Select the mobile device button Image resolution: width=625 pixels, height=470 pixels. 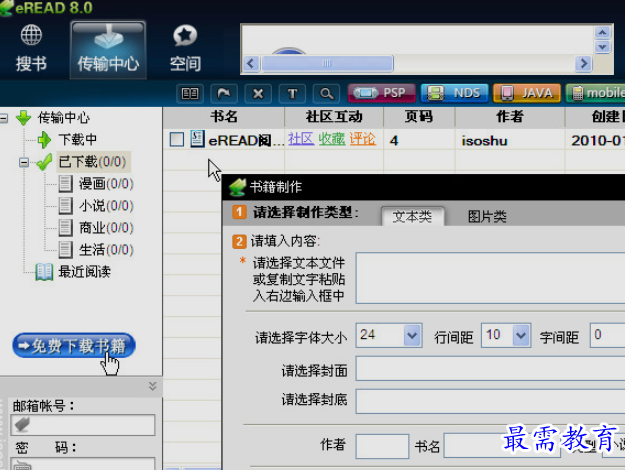coord(596,93)
